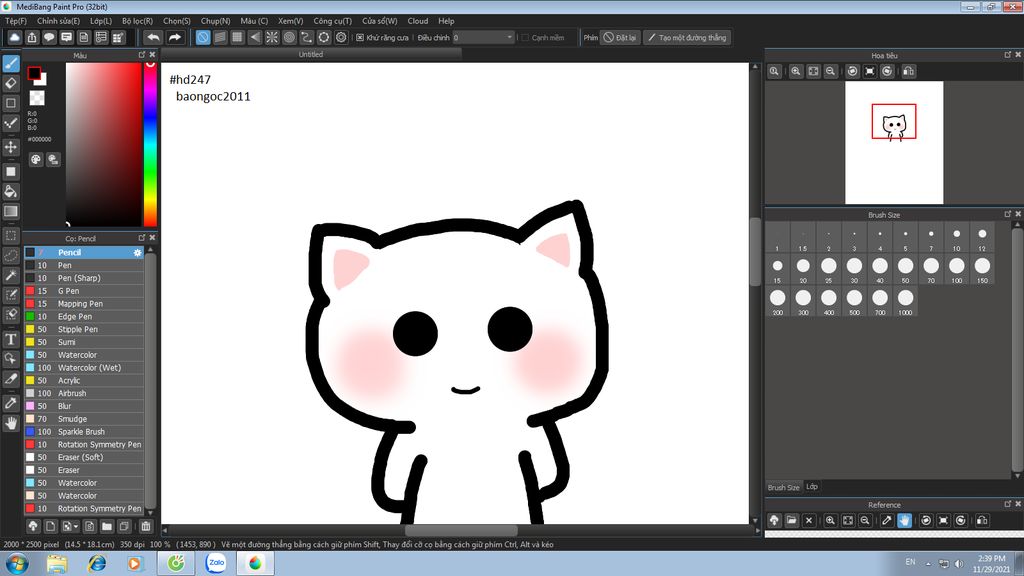Switch to the Lớp tab
This screenshot has width=1024, height=576.
[812, 487]
